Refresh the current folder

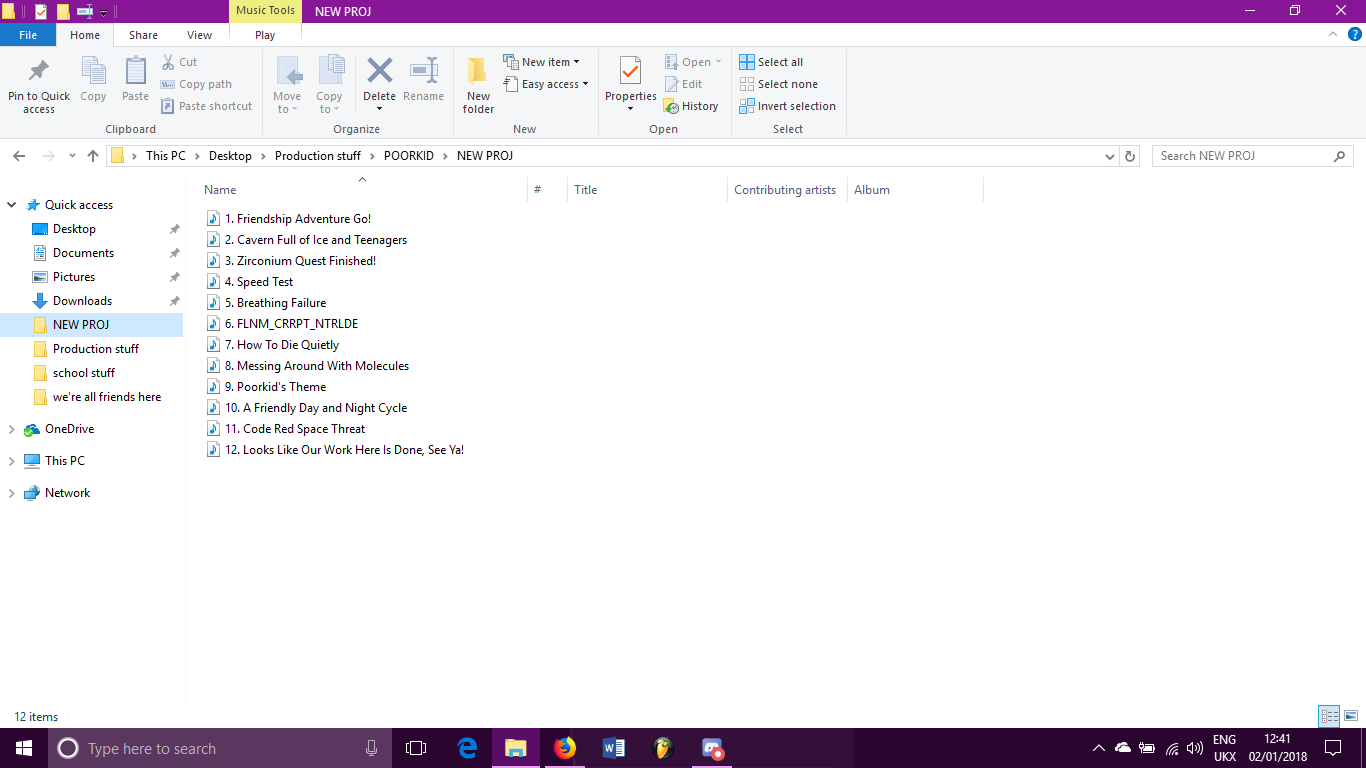1130,156
